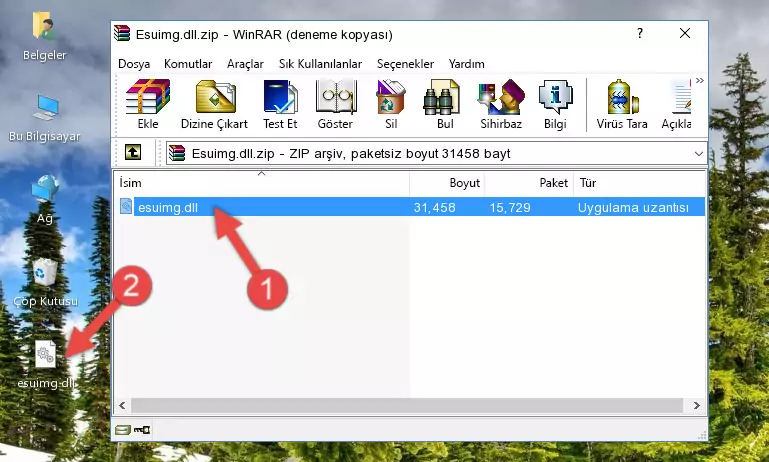Select the esuimg.dll desktop file

coord(46,364)
